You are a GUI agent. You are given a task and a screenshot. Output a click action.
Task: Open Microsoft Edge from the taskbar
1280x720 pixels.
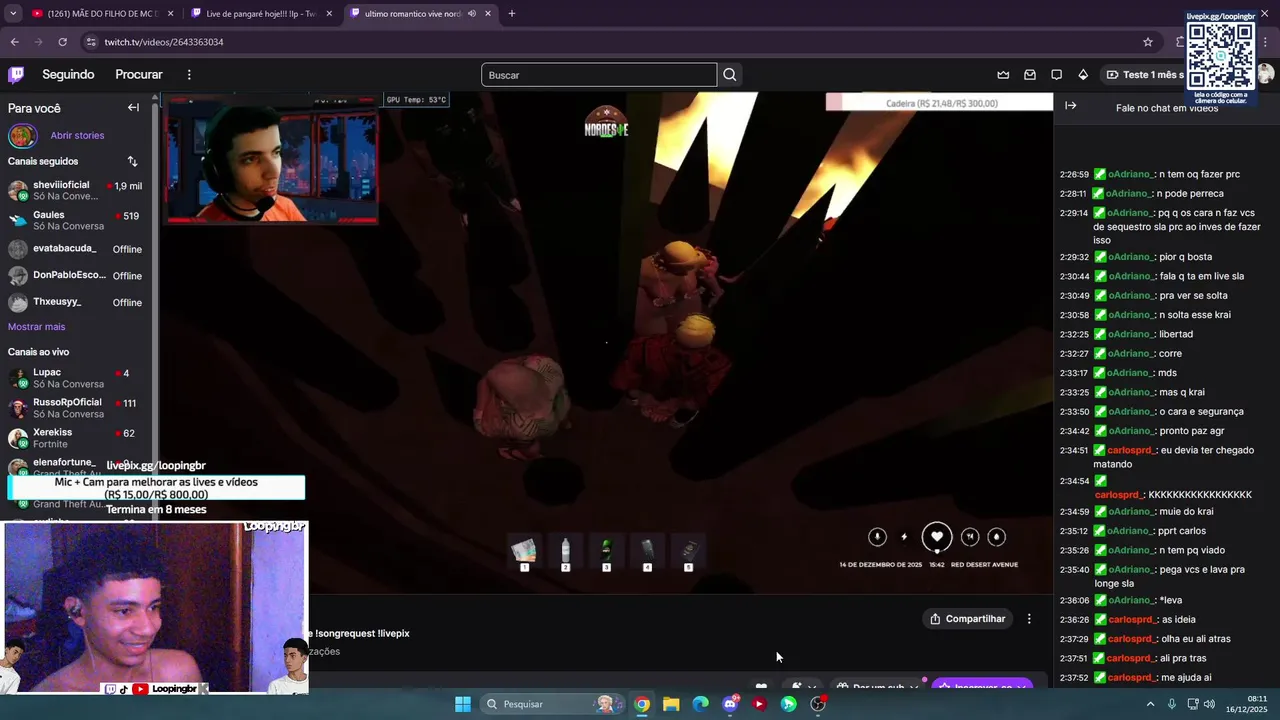pyautogui.click(x=701, y=704)
